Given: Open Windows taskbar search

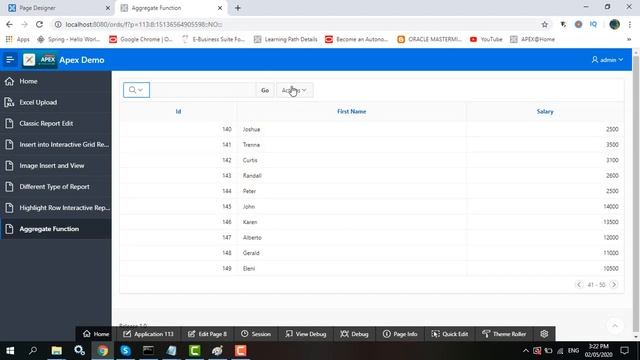Looking at the screenshot, I should click(x=33, y=351).
